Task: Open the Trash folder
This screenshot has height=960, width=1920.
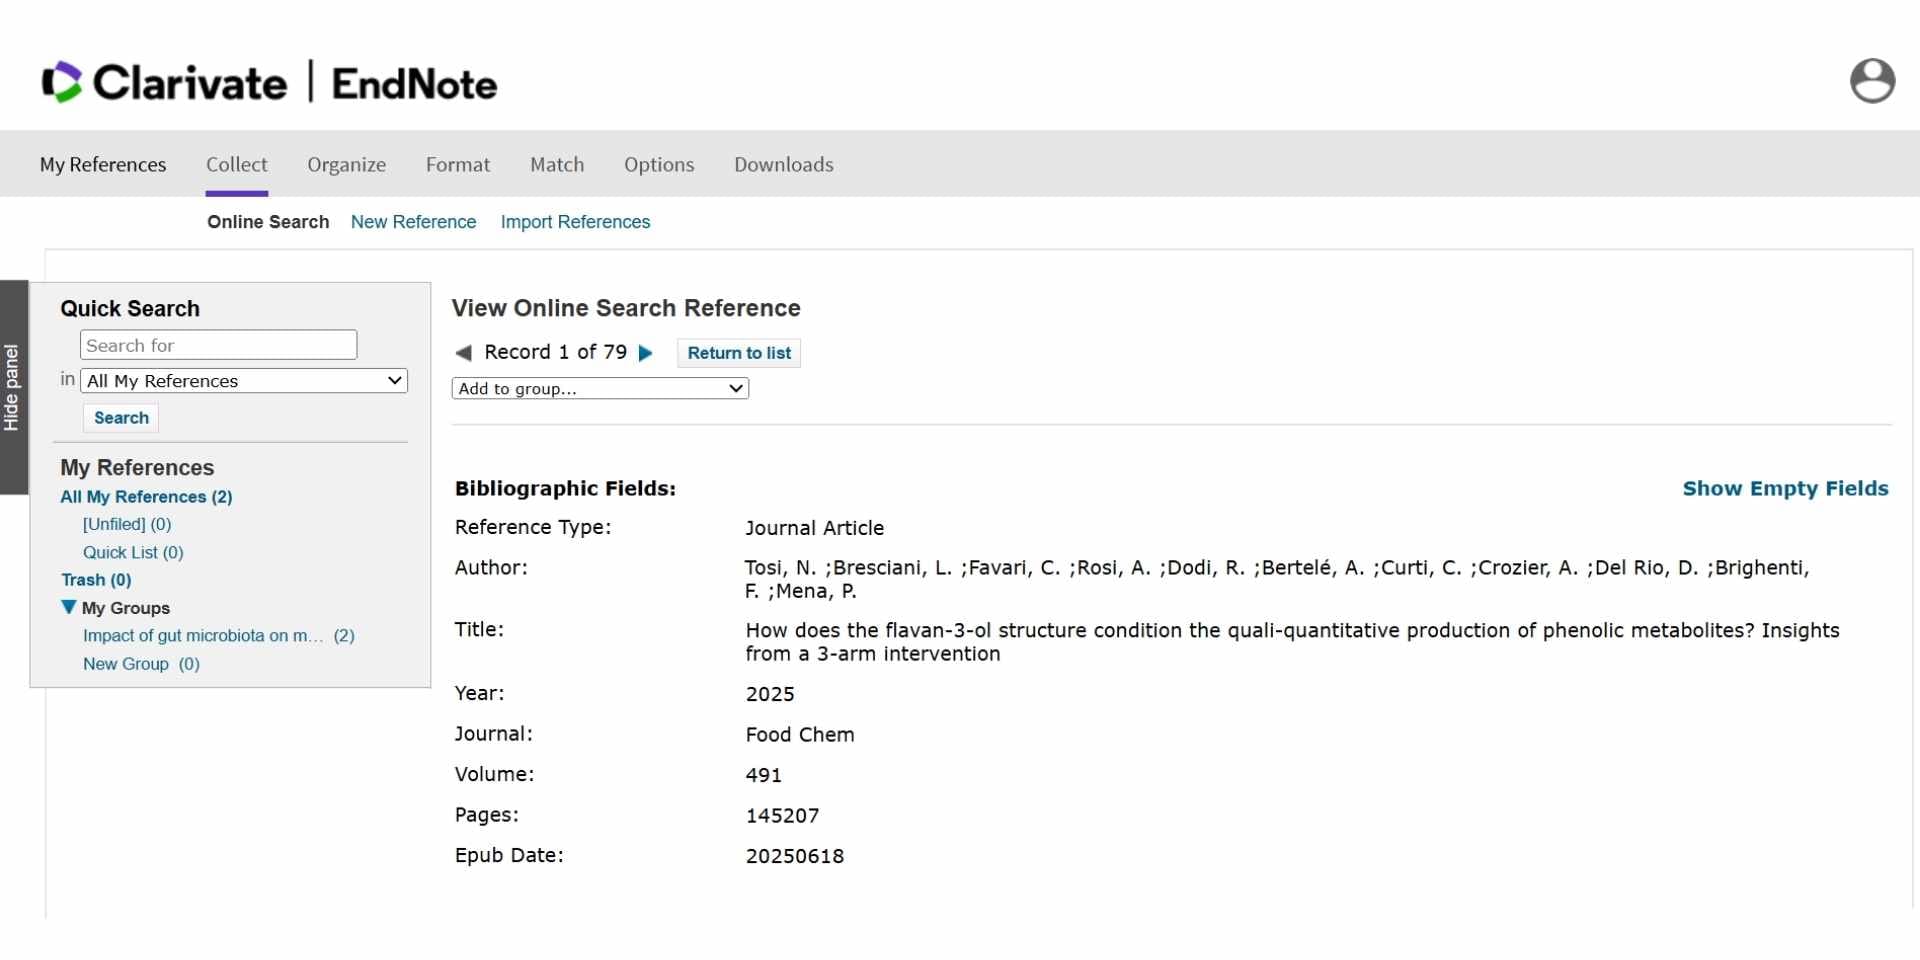Action: [96, 579]
